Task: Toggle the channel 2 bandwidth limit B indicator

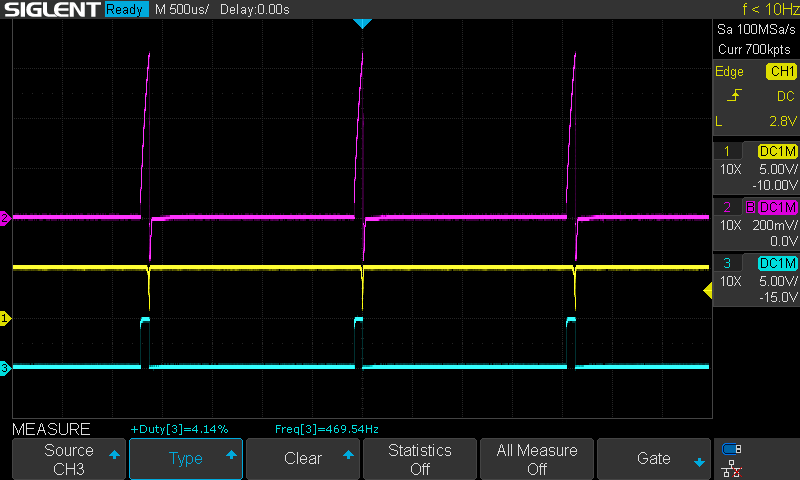Action: click(x=747, y=207)
